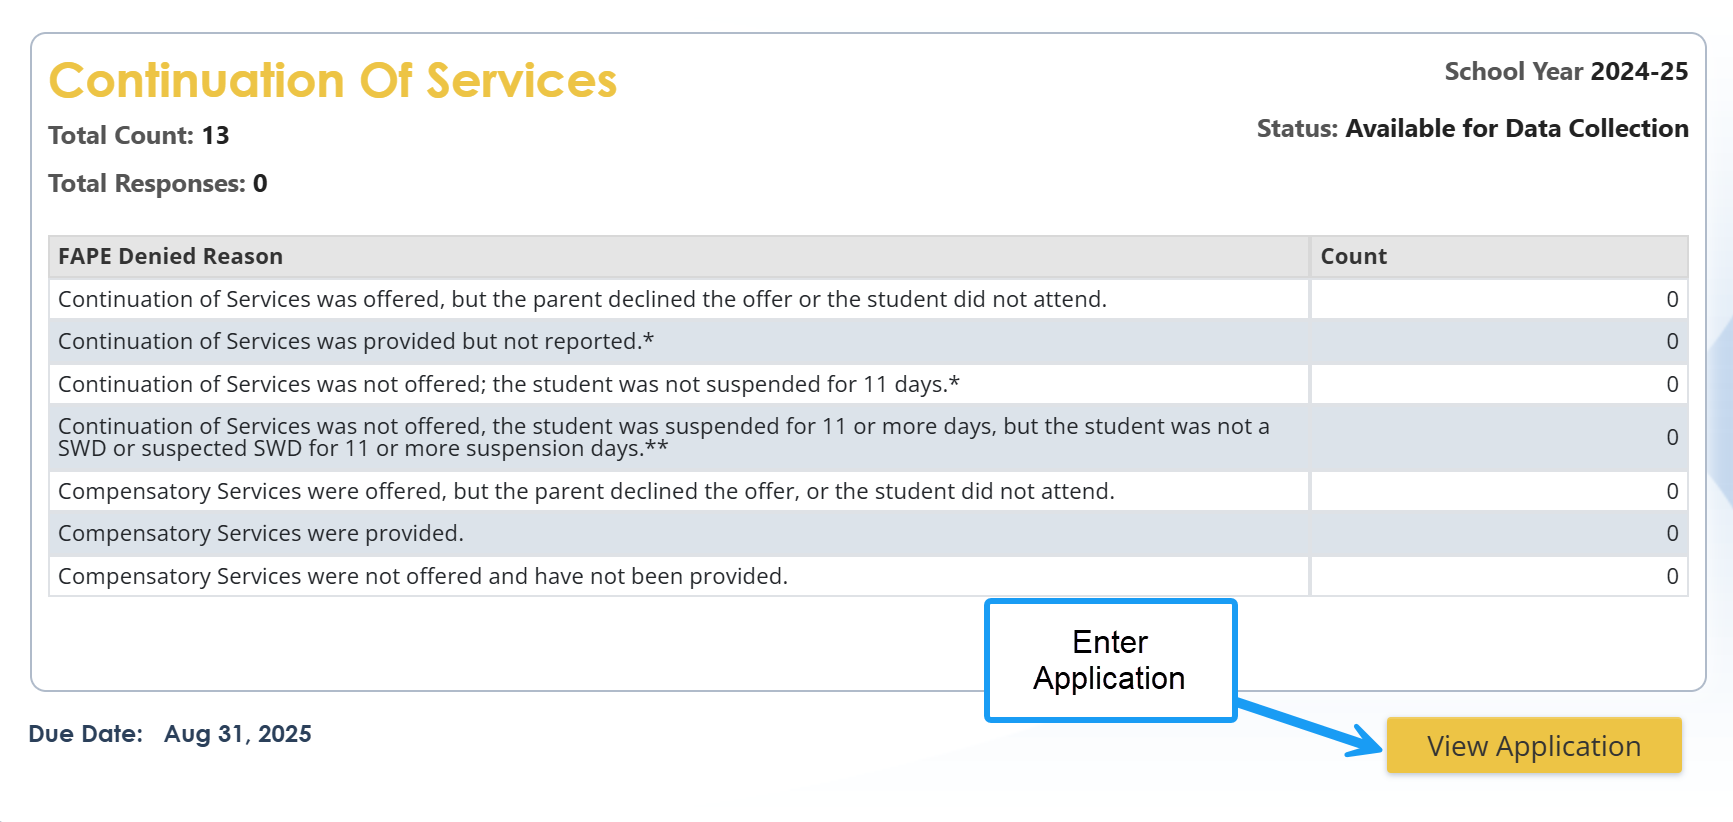This screenshot has height=822, width=1733.
Task: Click the 'not a SWD or suspected SWD' row
Action: click(663, 437)
